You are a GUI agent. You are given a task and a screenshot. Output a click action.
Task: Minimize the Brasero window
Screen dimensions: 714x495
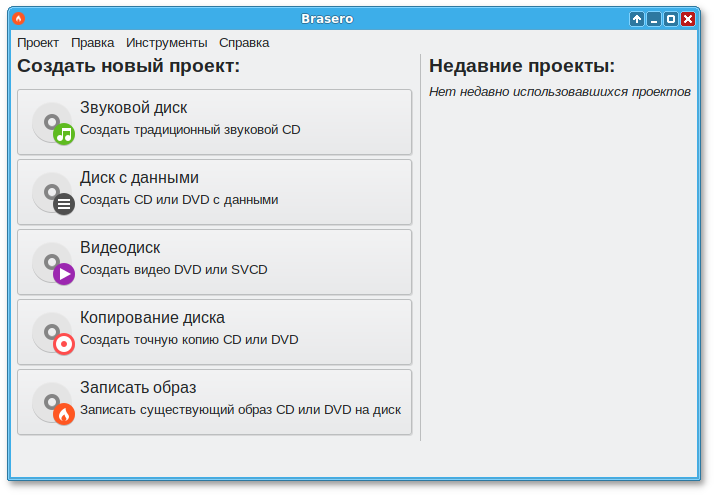point(653,19)
